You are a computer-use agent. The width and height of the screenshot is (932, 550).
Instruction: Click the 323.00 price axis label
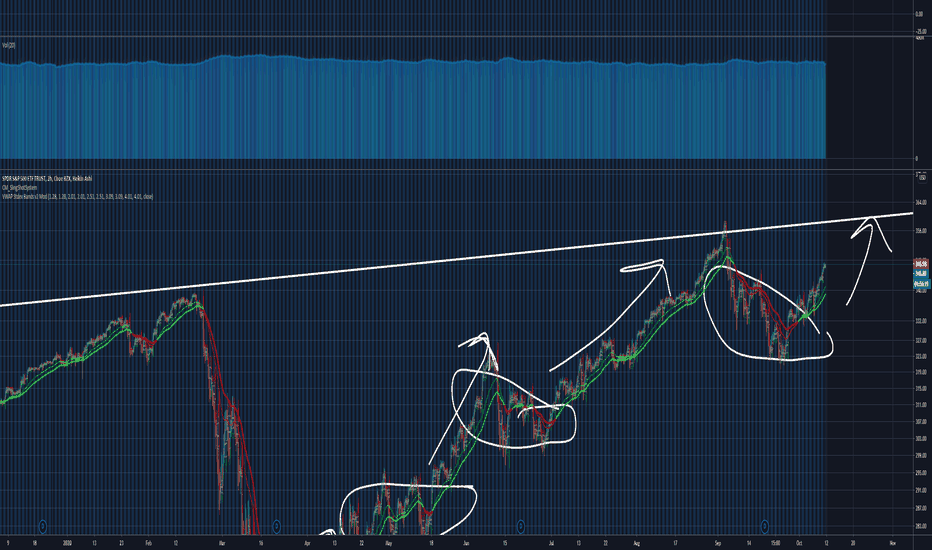[921, 357]
